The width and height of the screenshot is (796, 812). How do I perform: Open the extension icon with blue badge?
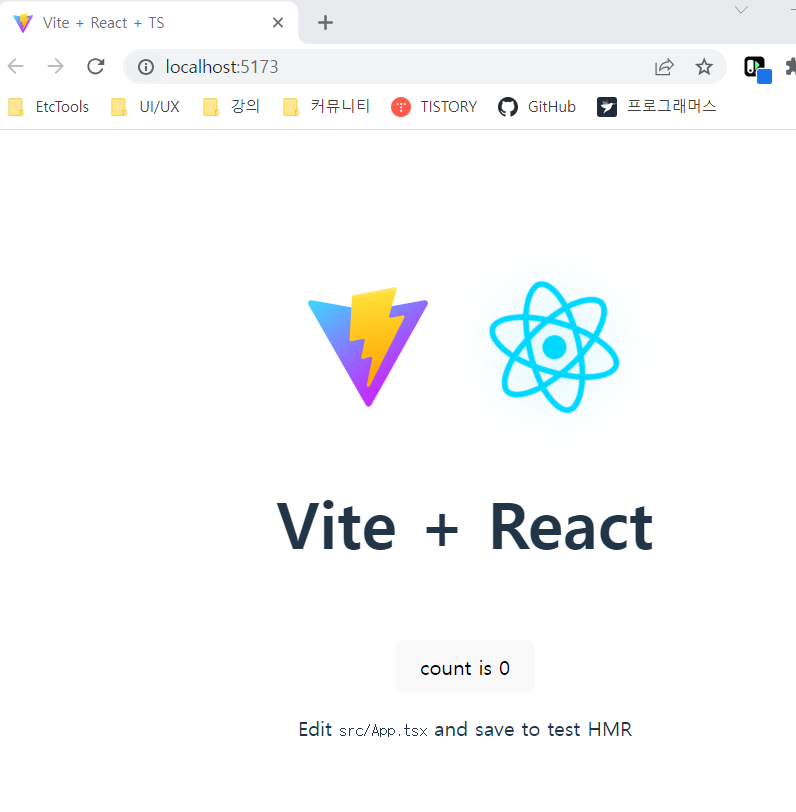click(x=757, y=69)
